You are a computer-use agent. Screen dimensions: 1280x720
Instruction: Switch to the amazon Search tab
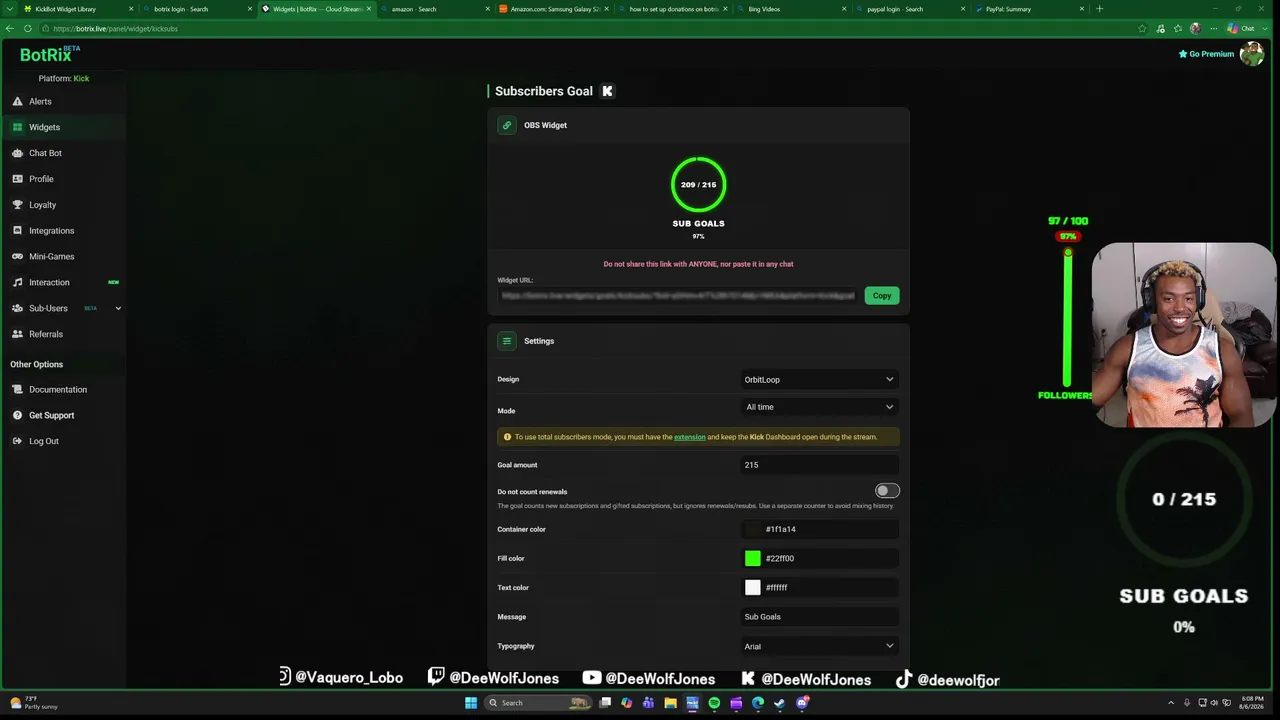pyautogui.click(x=435, y=9)
